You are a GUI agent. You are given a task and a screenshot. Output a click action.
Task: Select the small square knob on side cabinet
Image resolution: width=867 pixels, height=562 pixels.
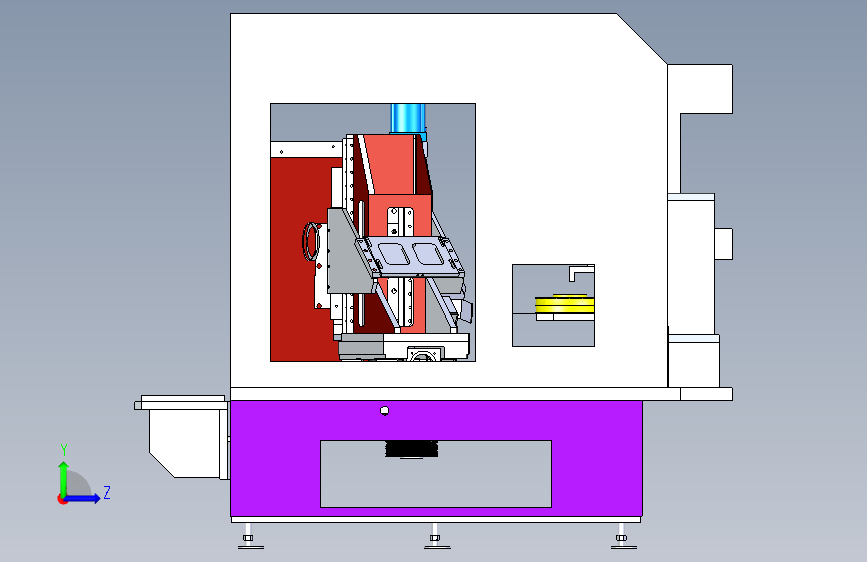pos(724,244)
